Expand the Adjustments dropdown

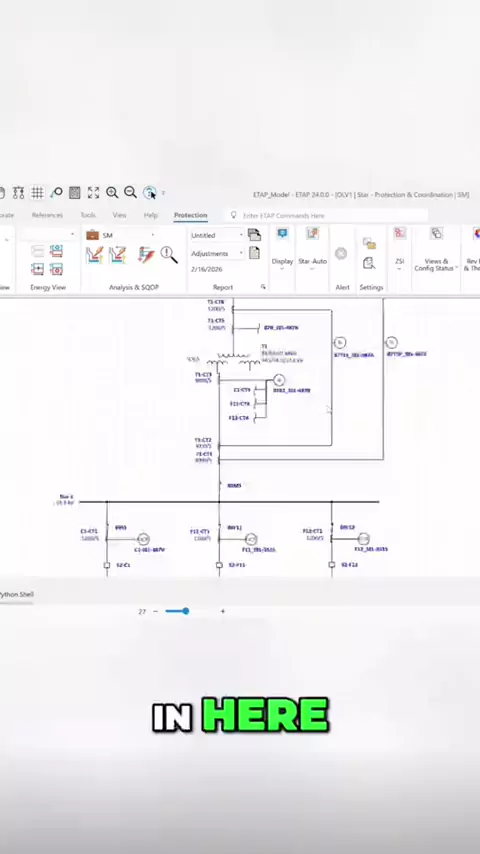[x=217, y=253]
